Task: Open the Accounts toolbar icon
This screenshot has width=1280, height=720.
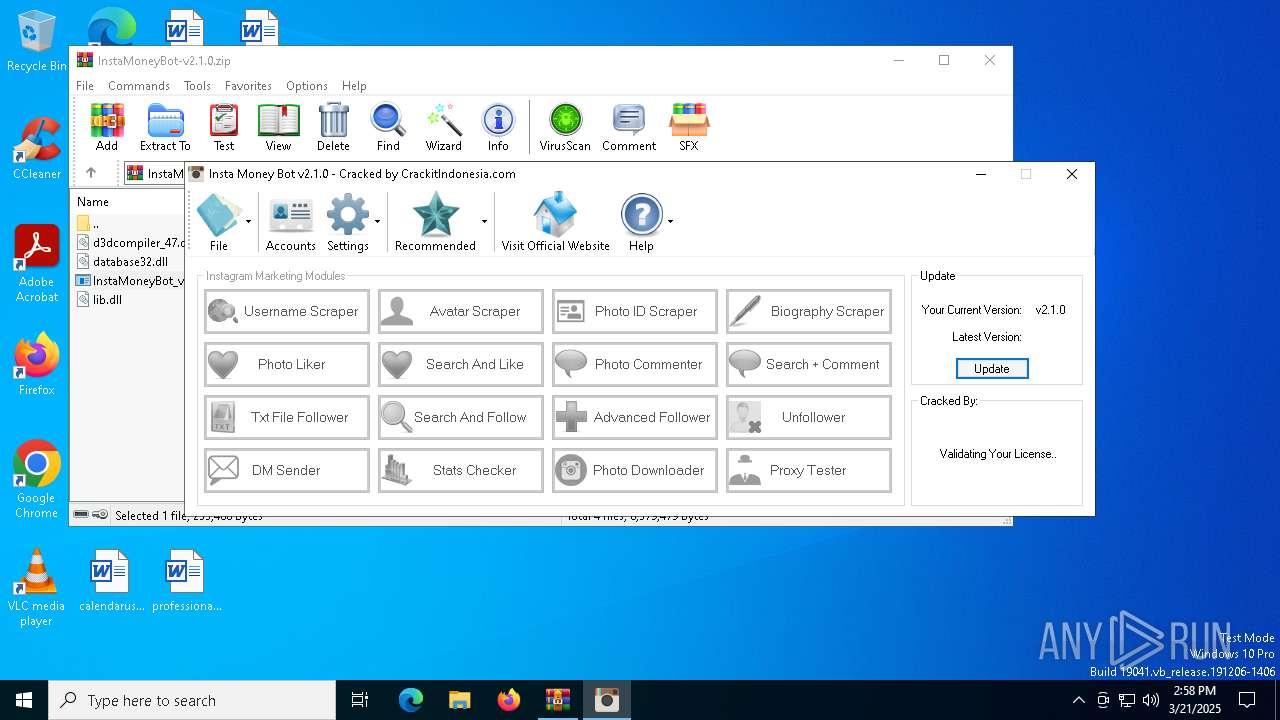Action: 291,222
